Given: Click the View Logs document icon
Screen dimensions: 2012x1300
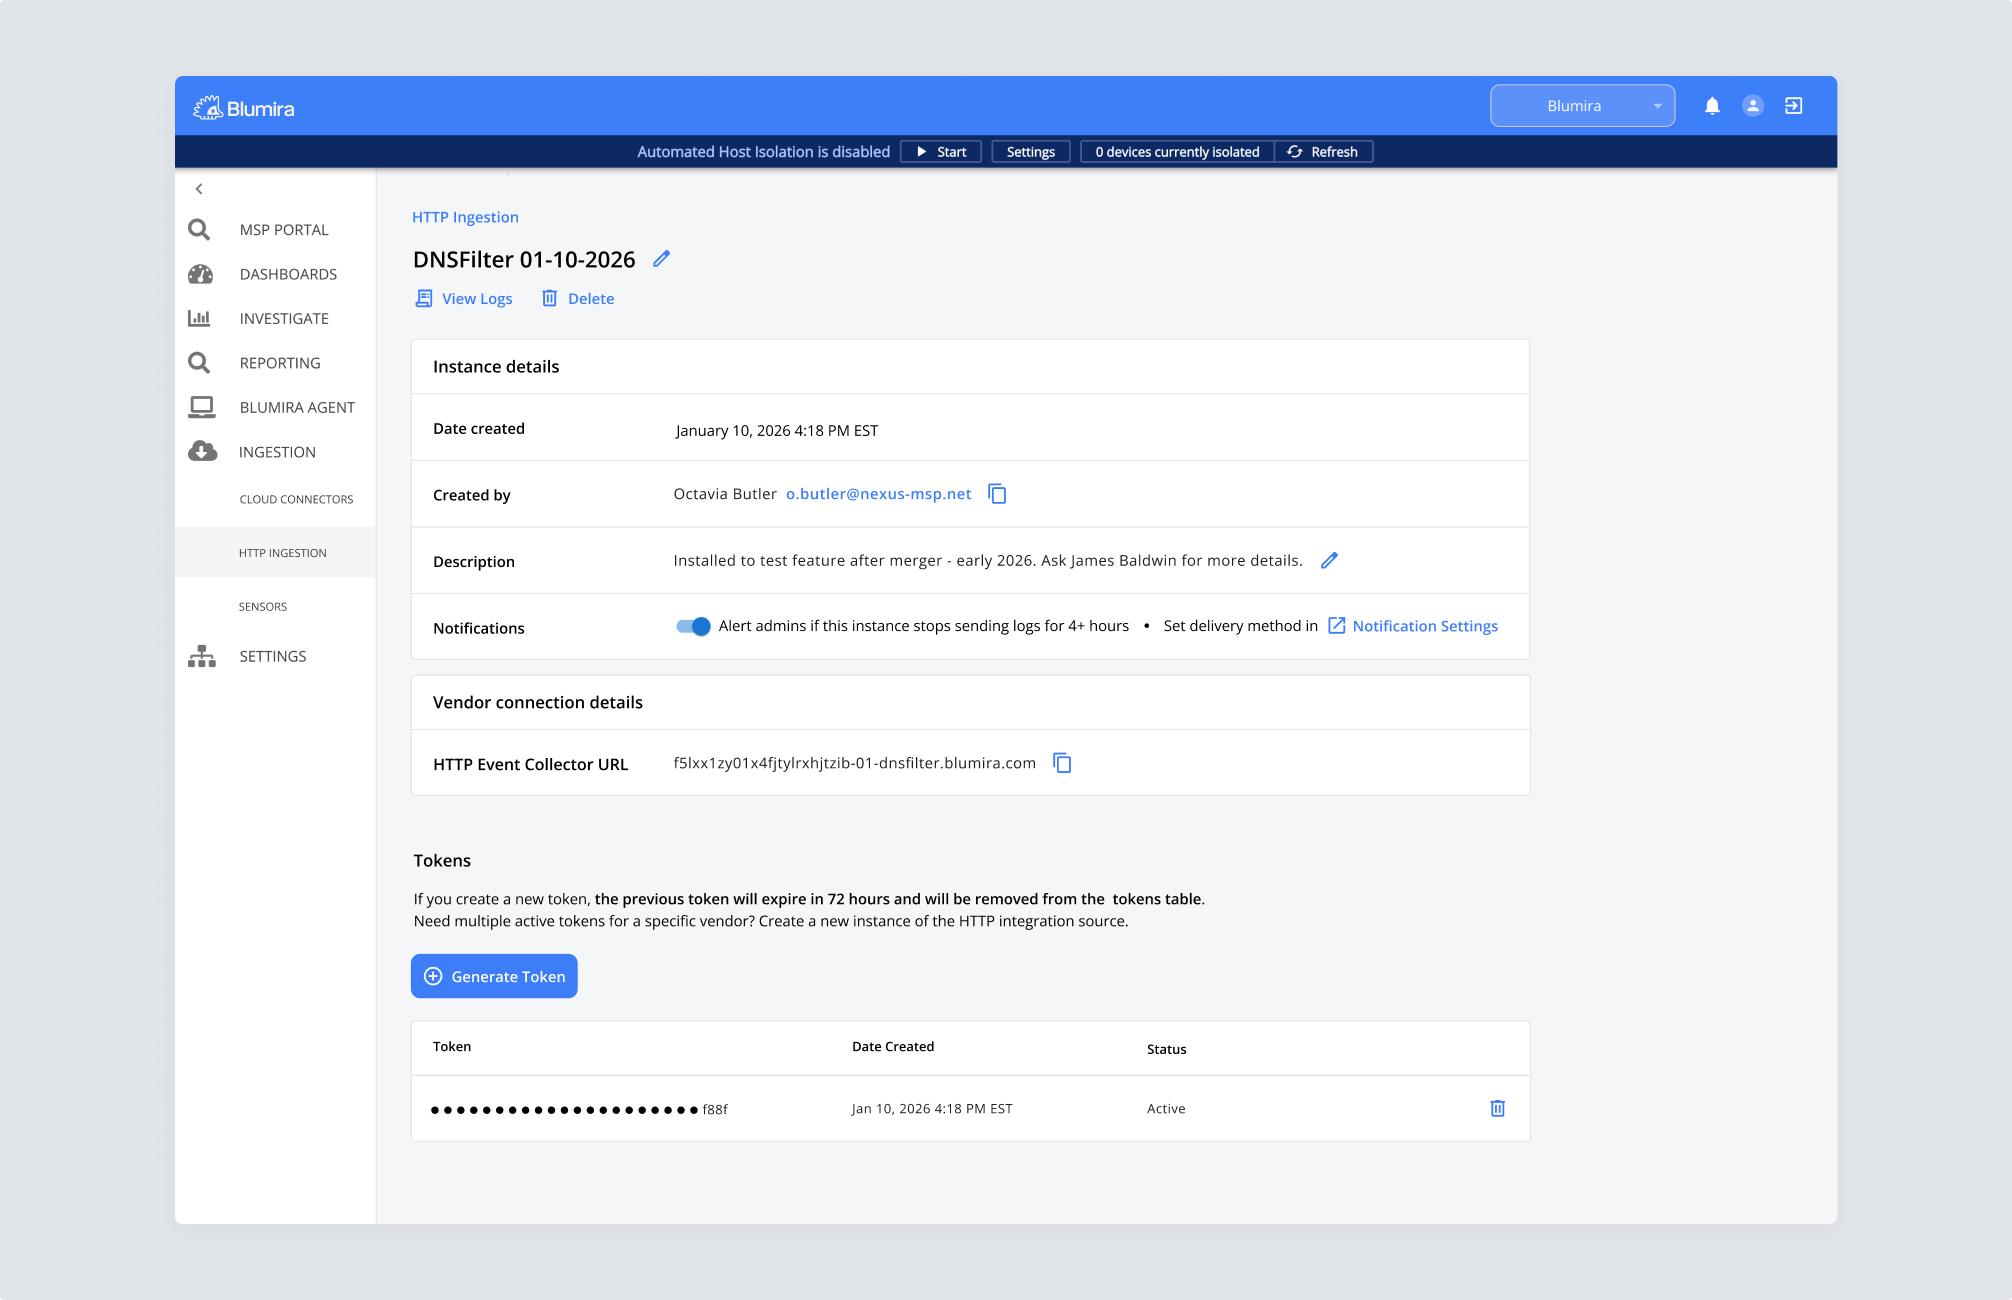Looking at the screenshot, I should pos(424,298).
